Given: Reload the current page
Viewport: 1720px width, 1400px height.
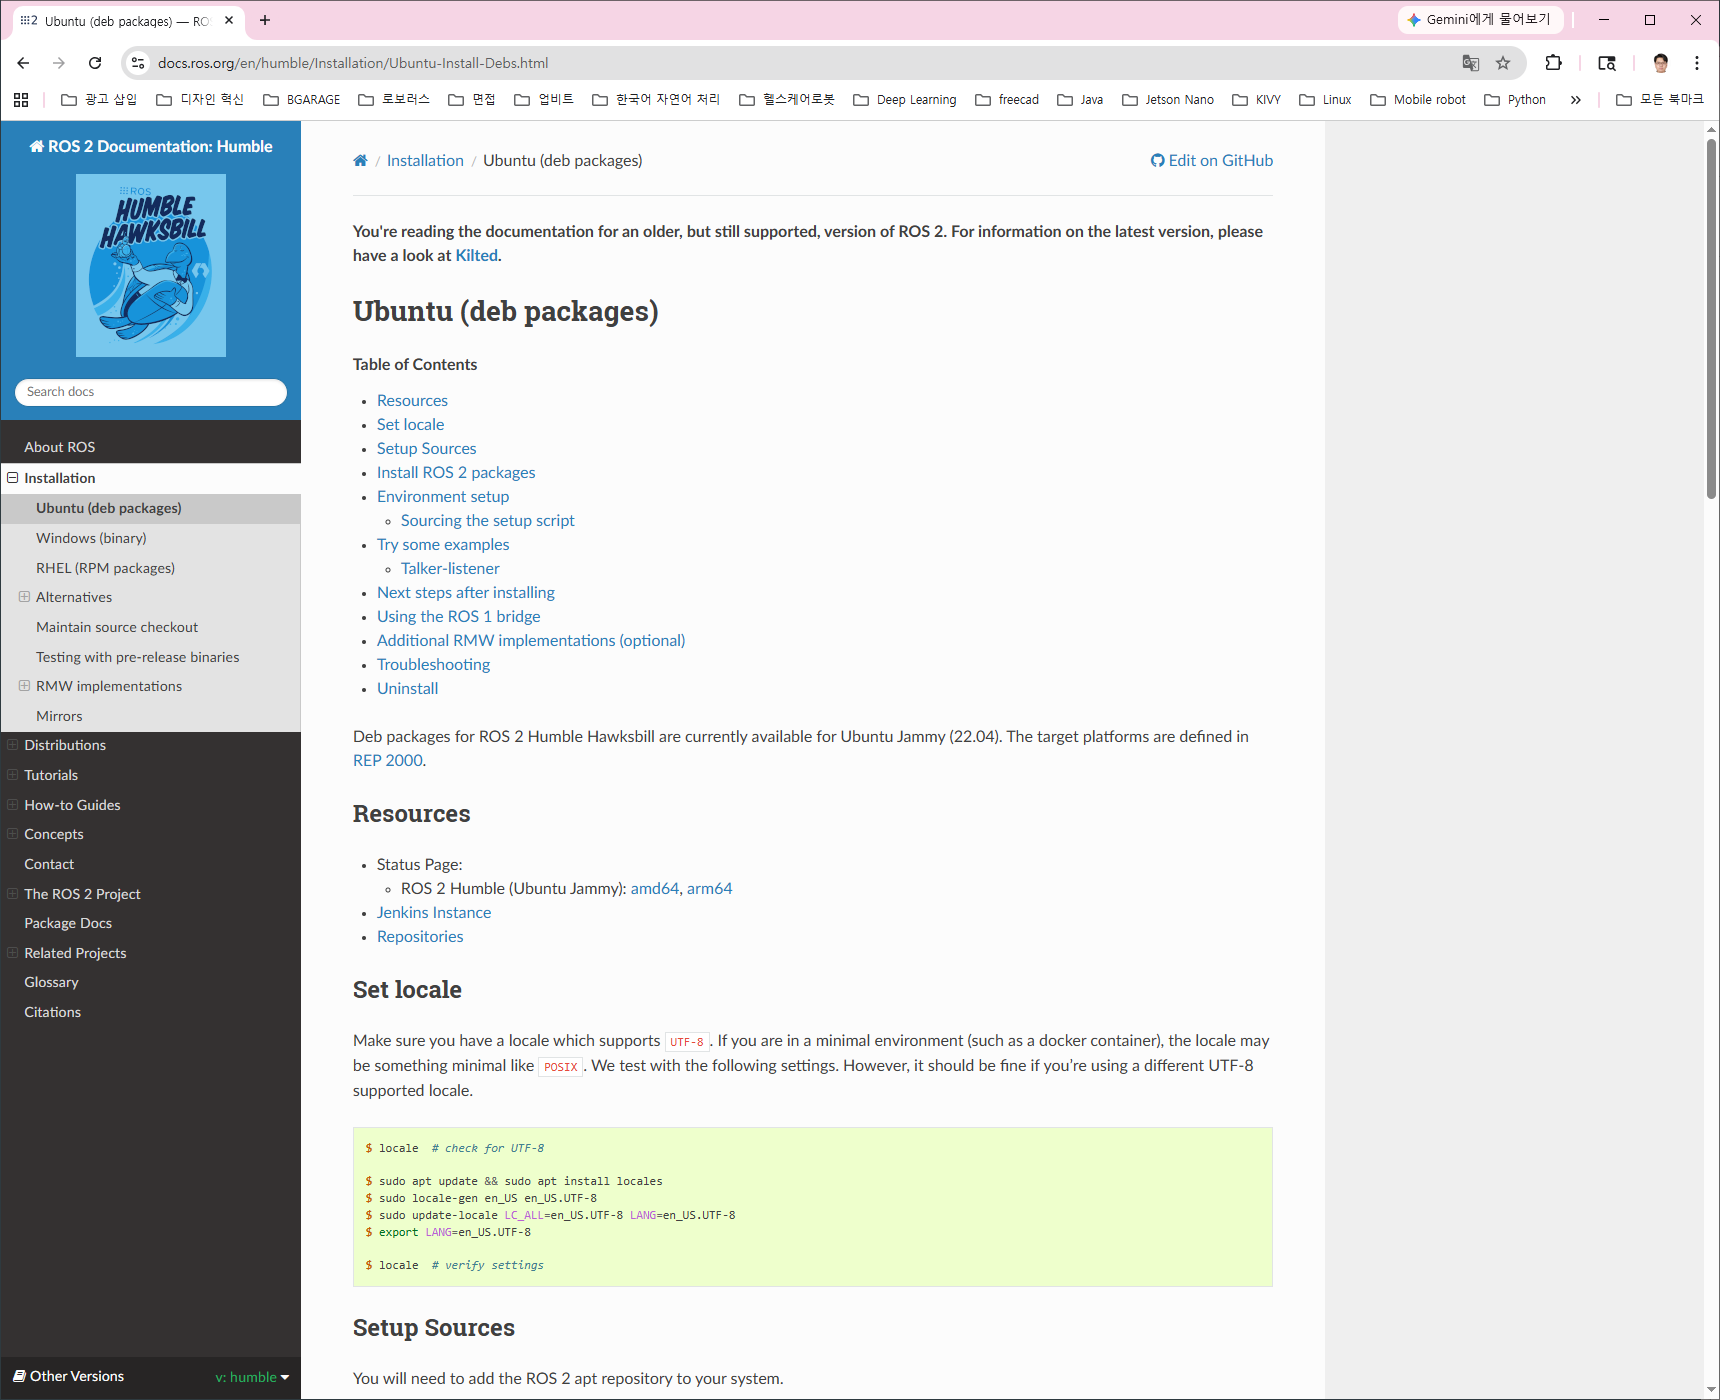Looking at the screenshot, I should (95, 63).
